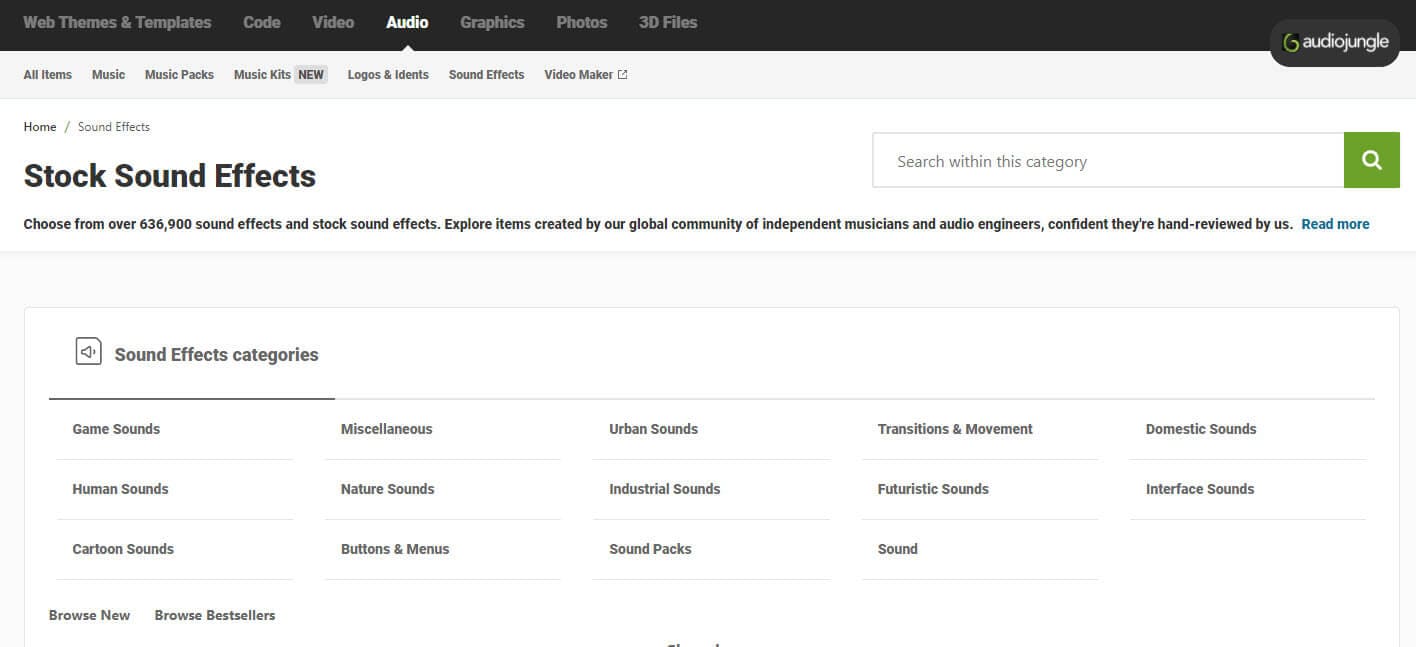
Task: Open the Sound Packs category
Action: (650, 549)
